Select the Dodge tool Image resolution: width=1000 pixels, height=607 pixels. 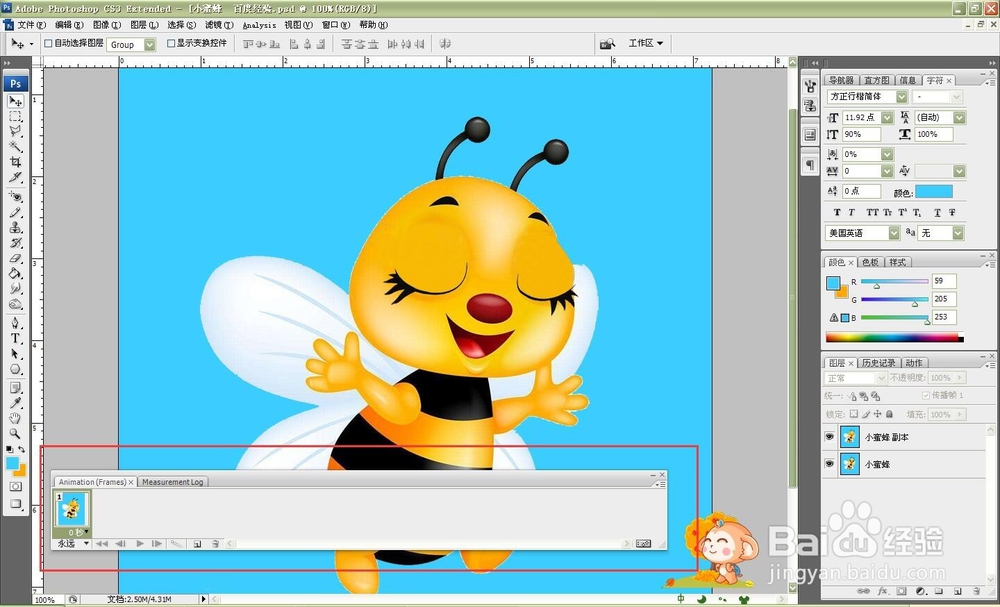click(x=15, y=304)
